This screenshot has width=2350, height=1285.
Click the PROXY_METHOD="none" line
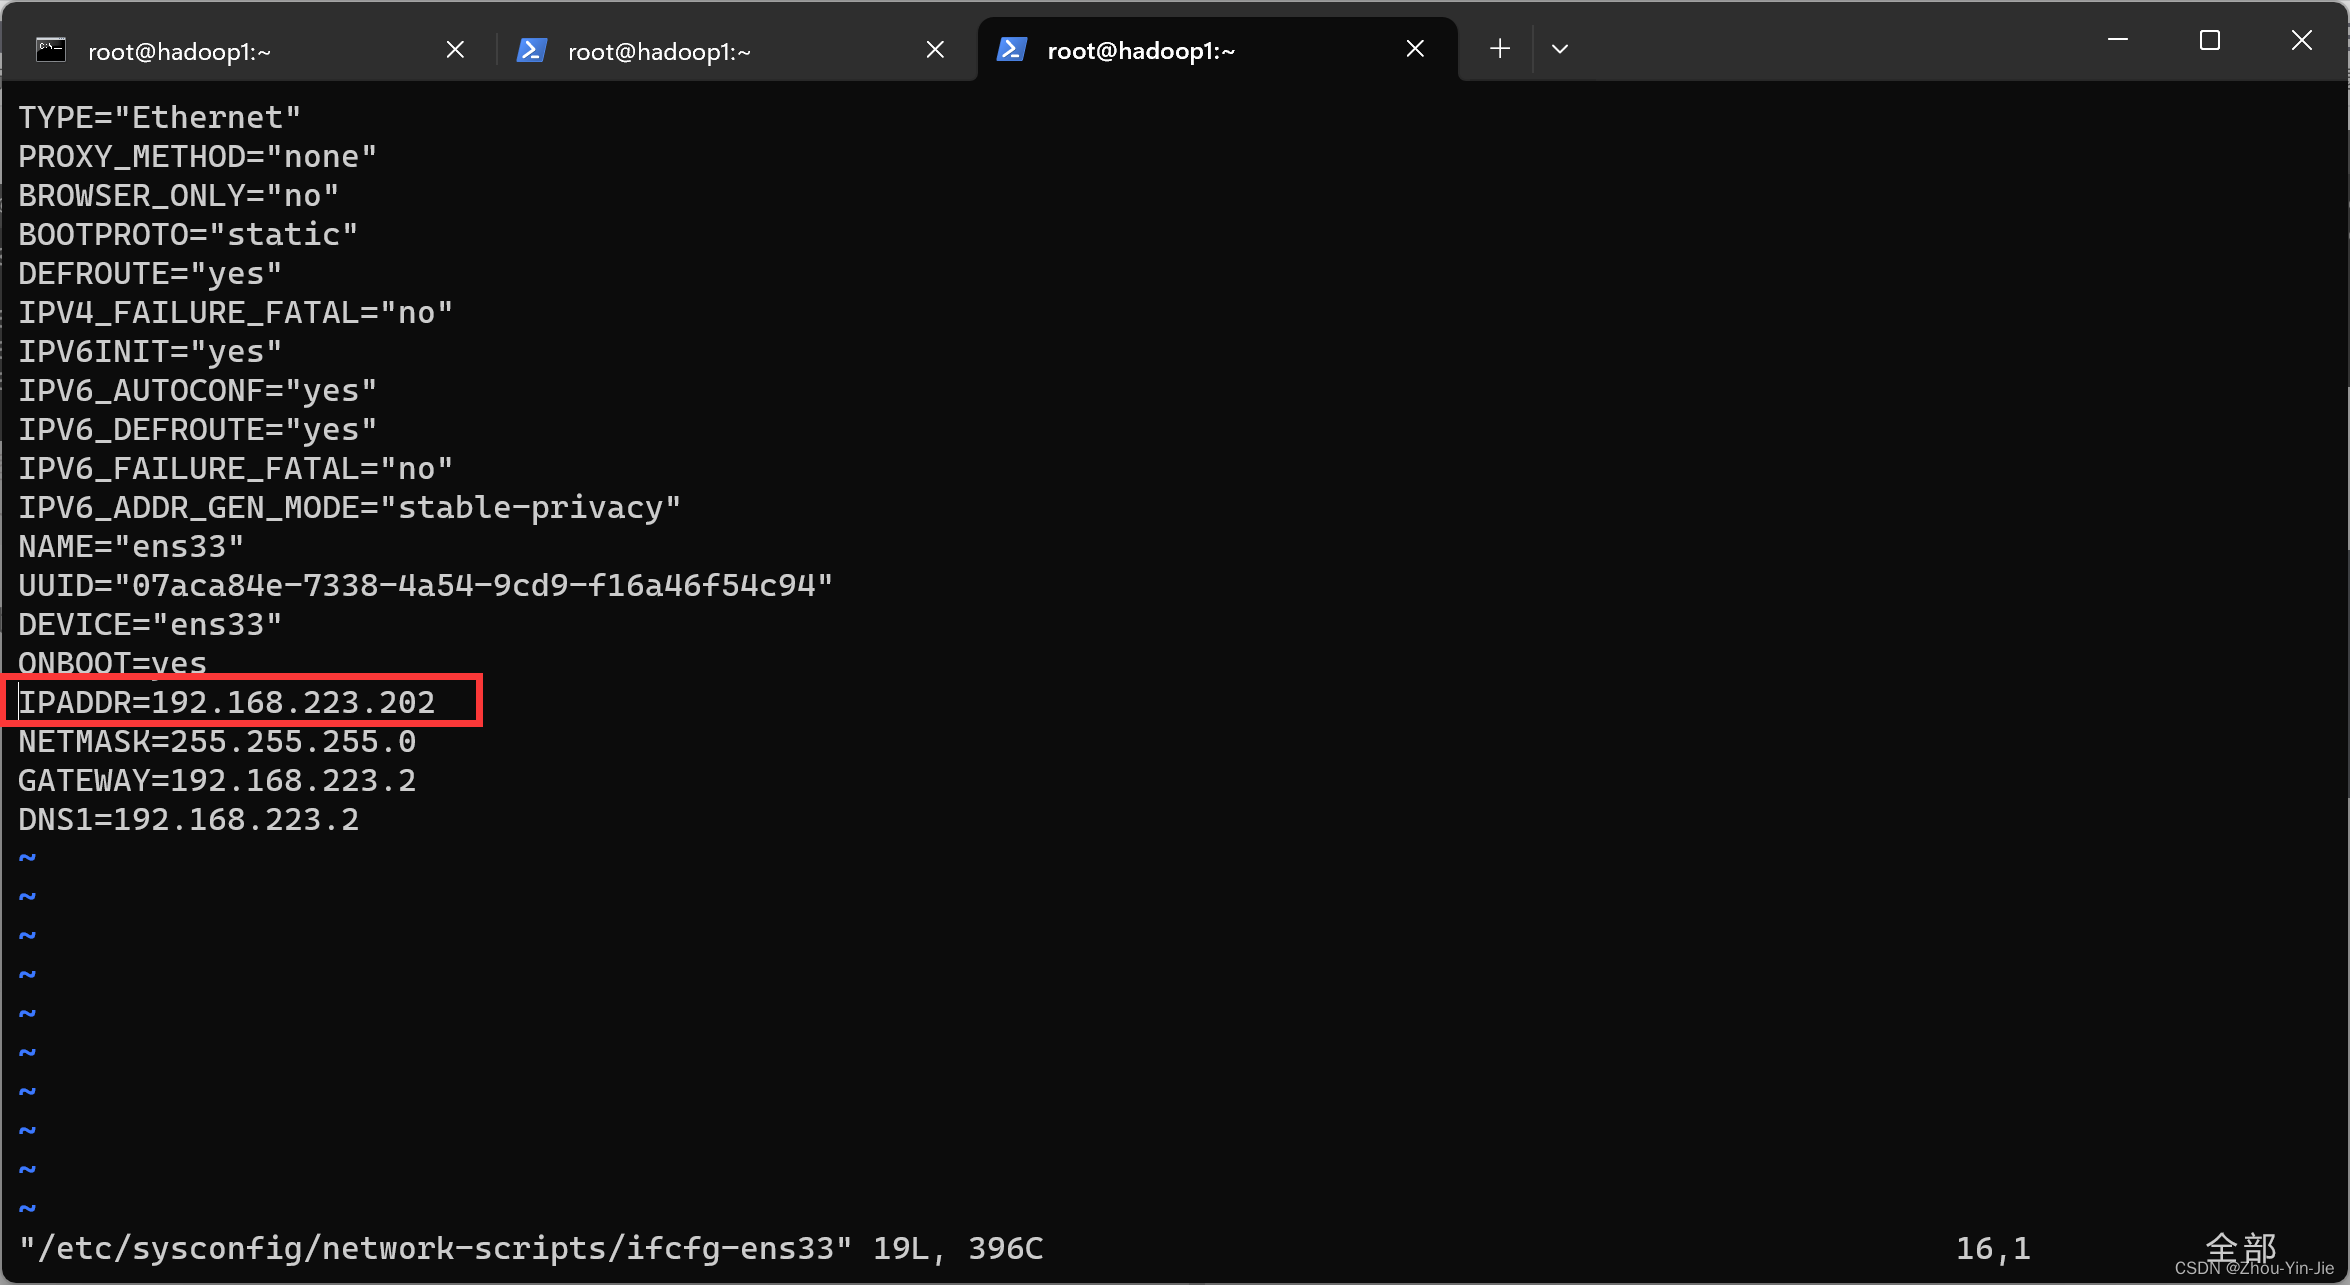198,156
